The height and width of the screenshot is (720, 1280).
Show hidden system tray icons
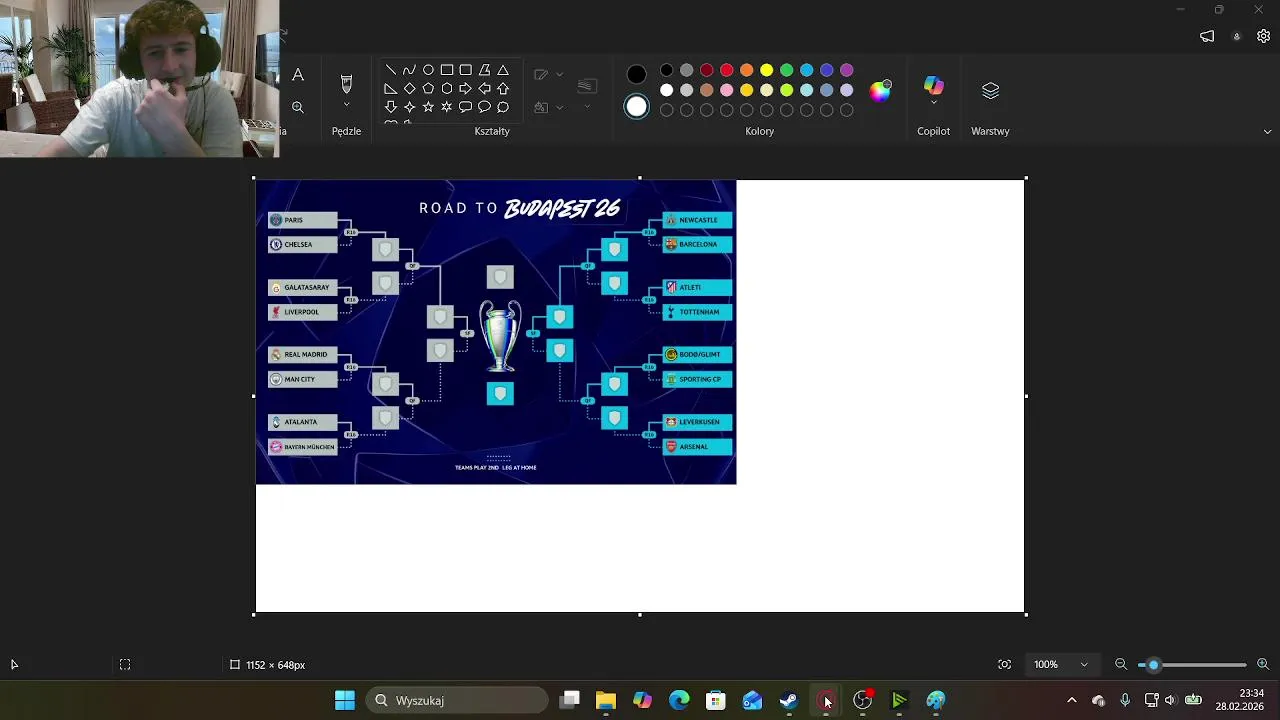coord(1072,700)
